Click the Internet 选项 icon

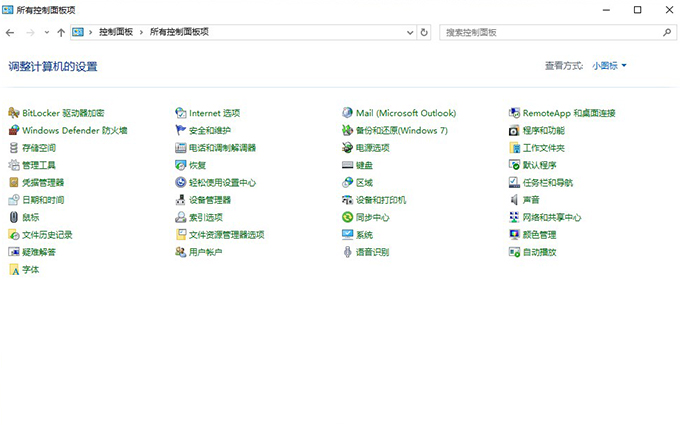coord(180,113)
